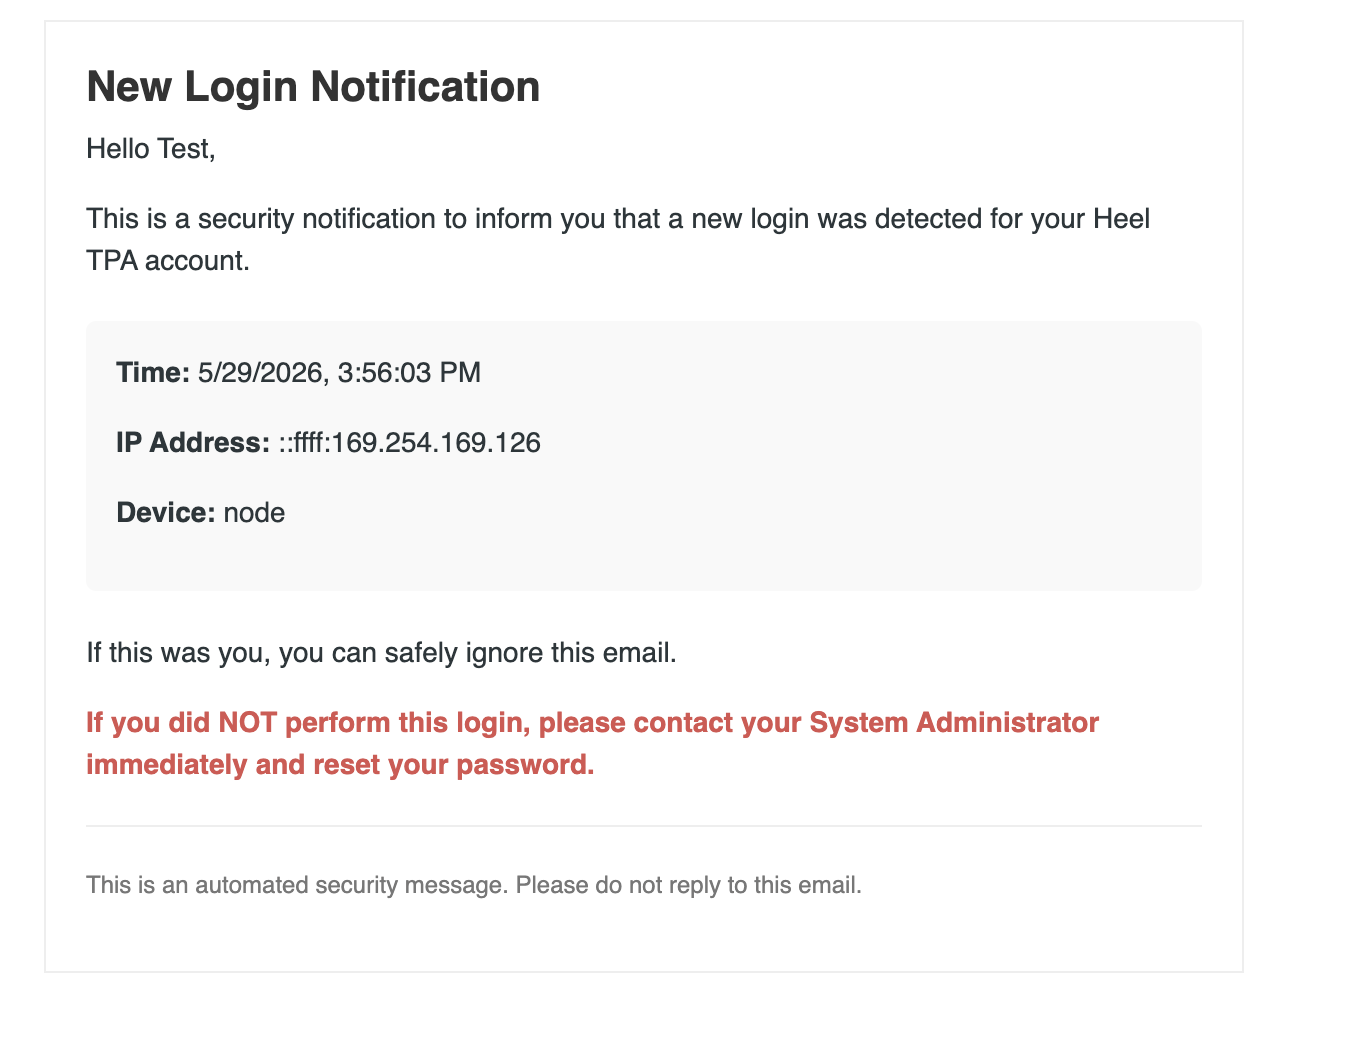Viewport: 1358px width, 1060px height.
Task: Click the automated security message footer
Action: pos(474,885)
